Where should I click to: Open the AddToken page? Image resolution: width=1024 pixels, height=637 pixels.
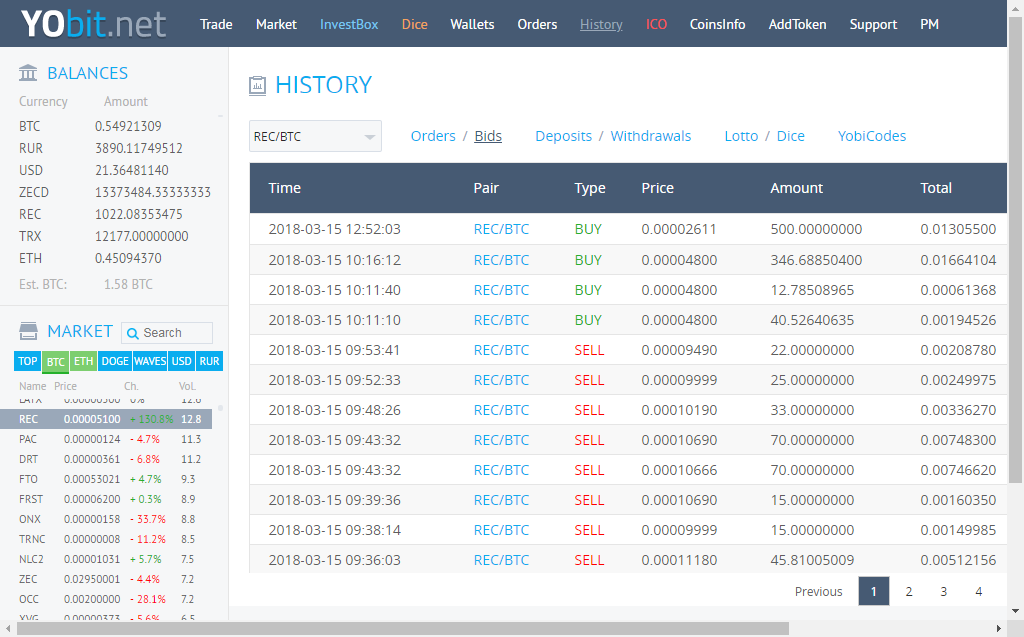[797, 24]
